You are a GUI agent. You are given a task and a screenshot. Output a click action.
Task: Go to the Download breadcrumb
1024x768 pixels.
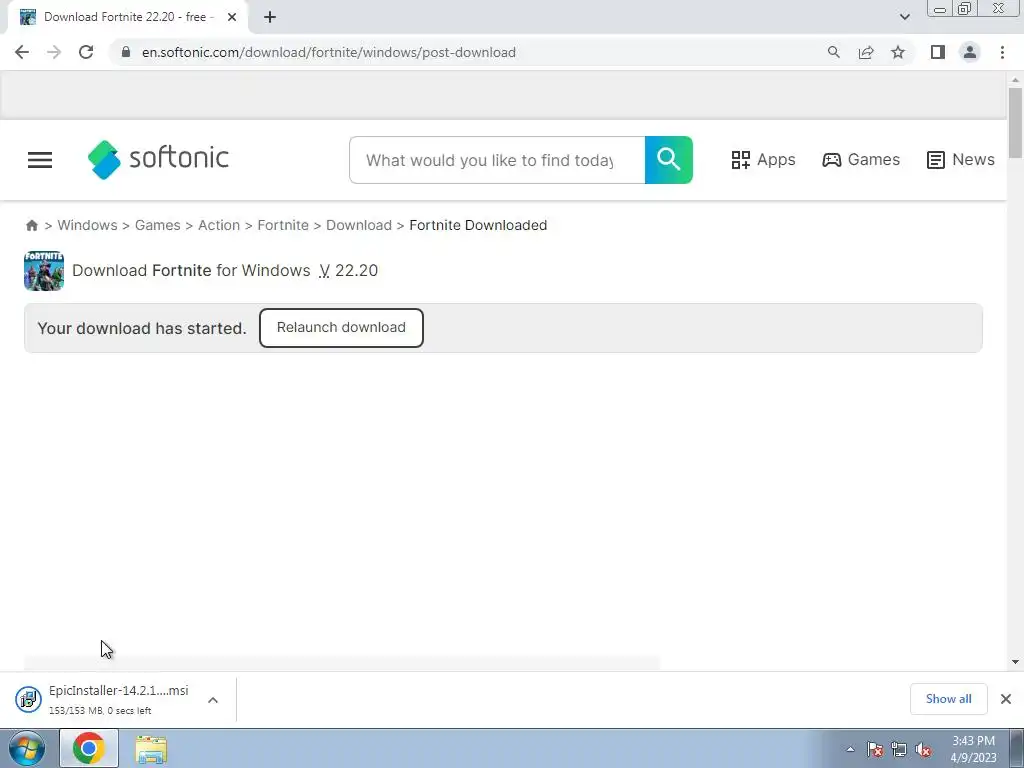359,225
